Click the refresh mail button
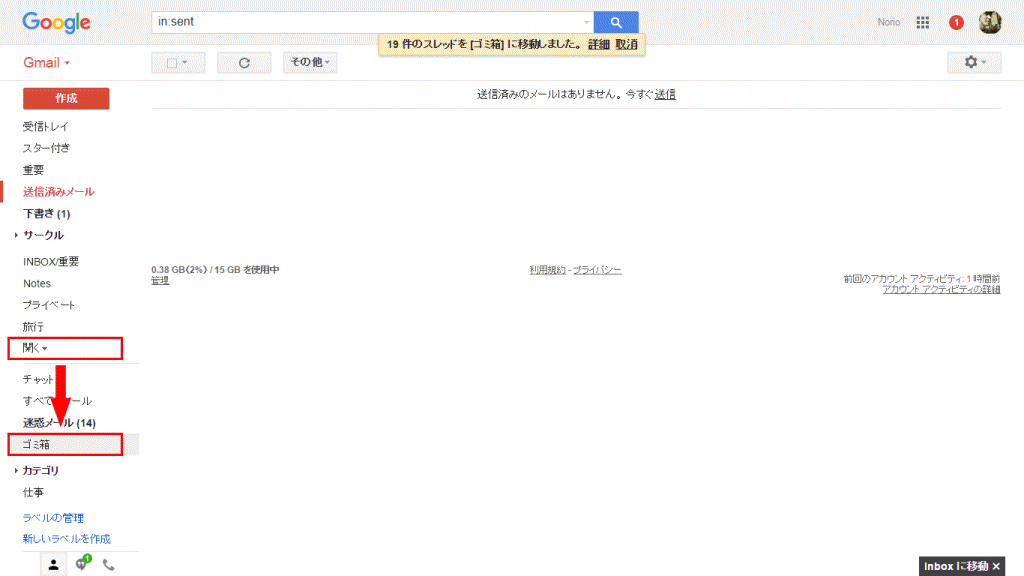Screen dimensions: 1024x576 244,63
